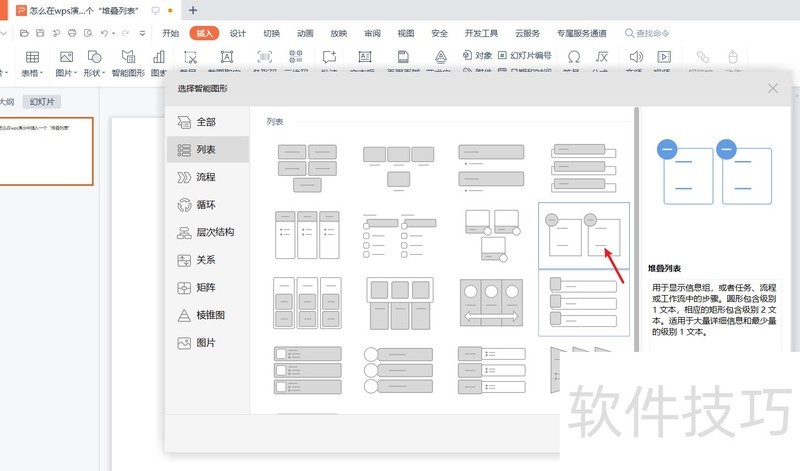This screenshot has height=471, width=800.
Task: Open a new document tab with plus
Action: (x=193, y=10)
